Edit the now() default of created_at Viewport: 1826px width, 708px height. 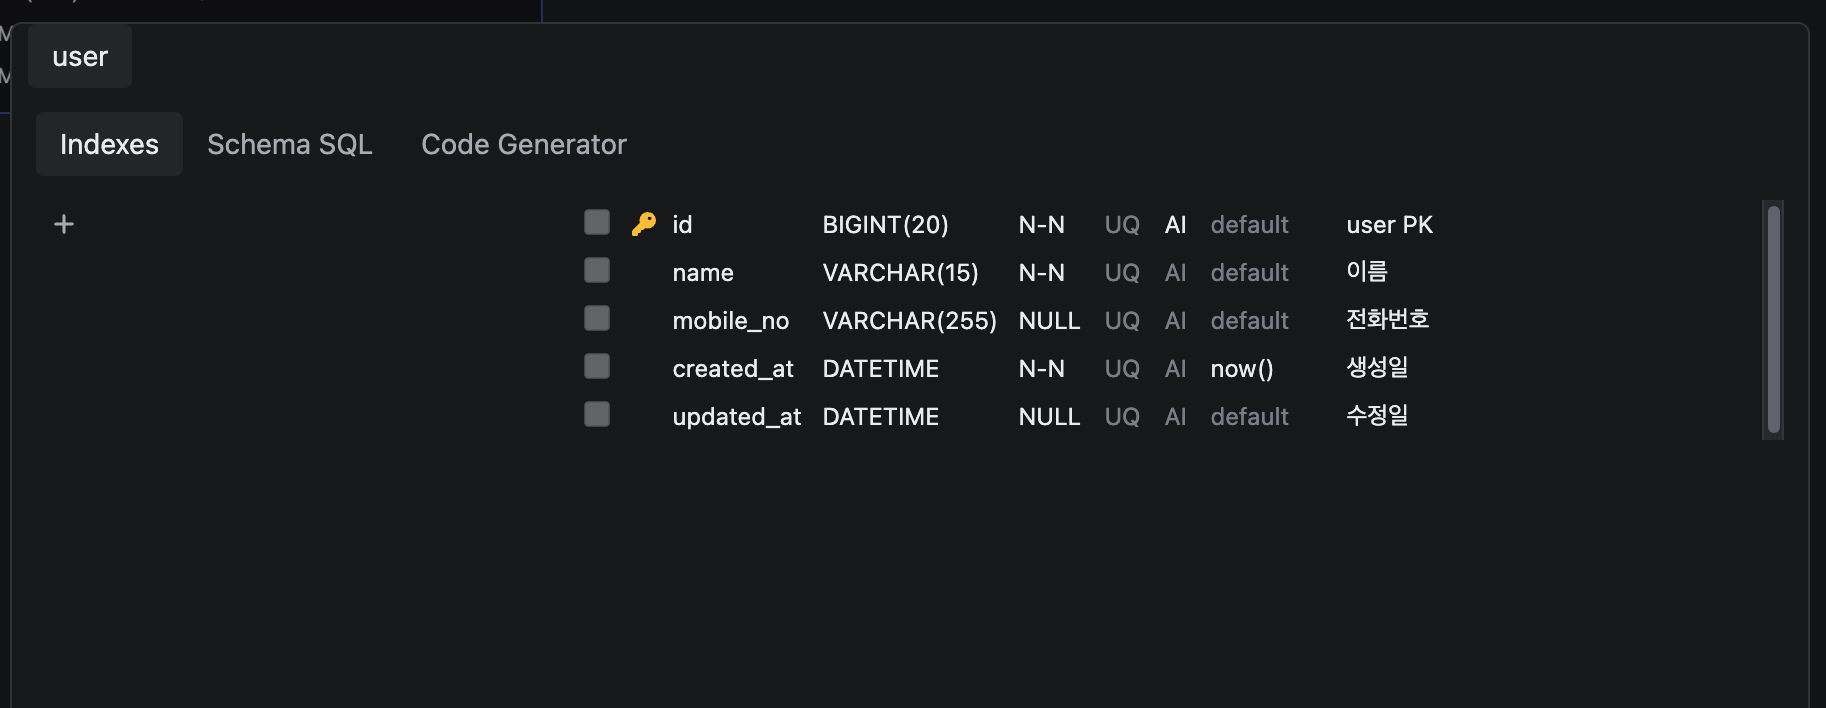tap(1241, 369)
